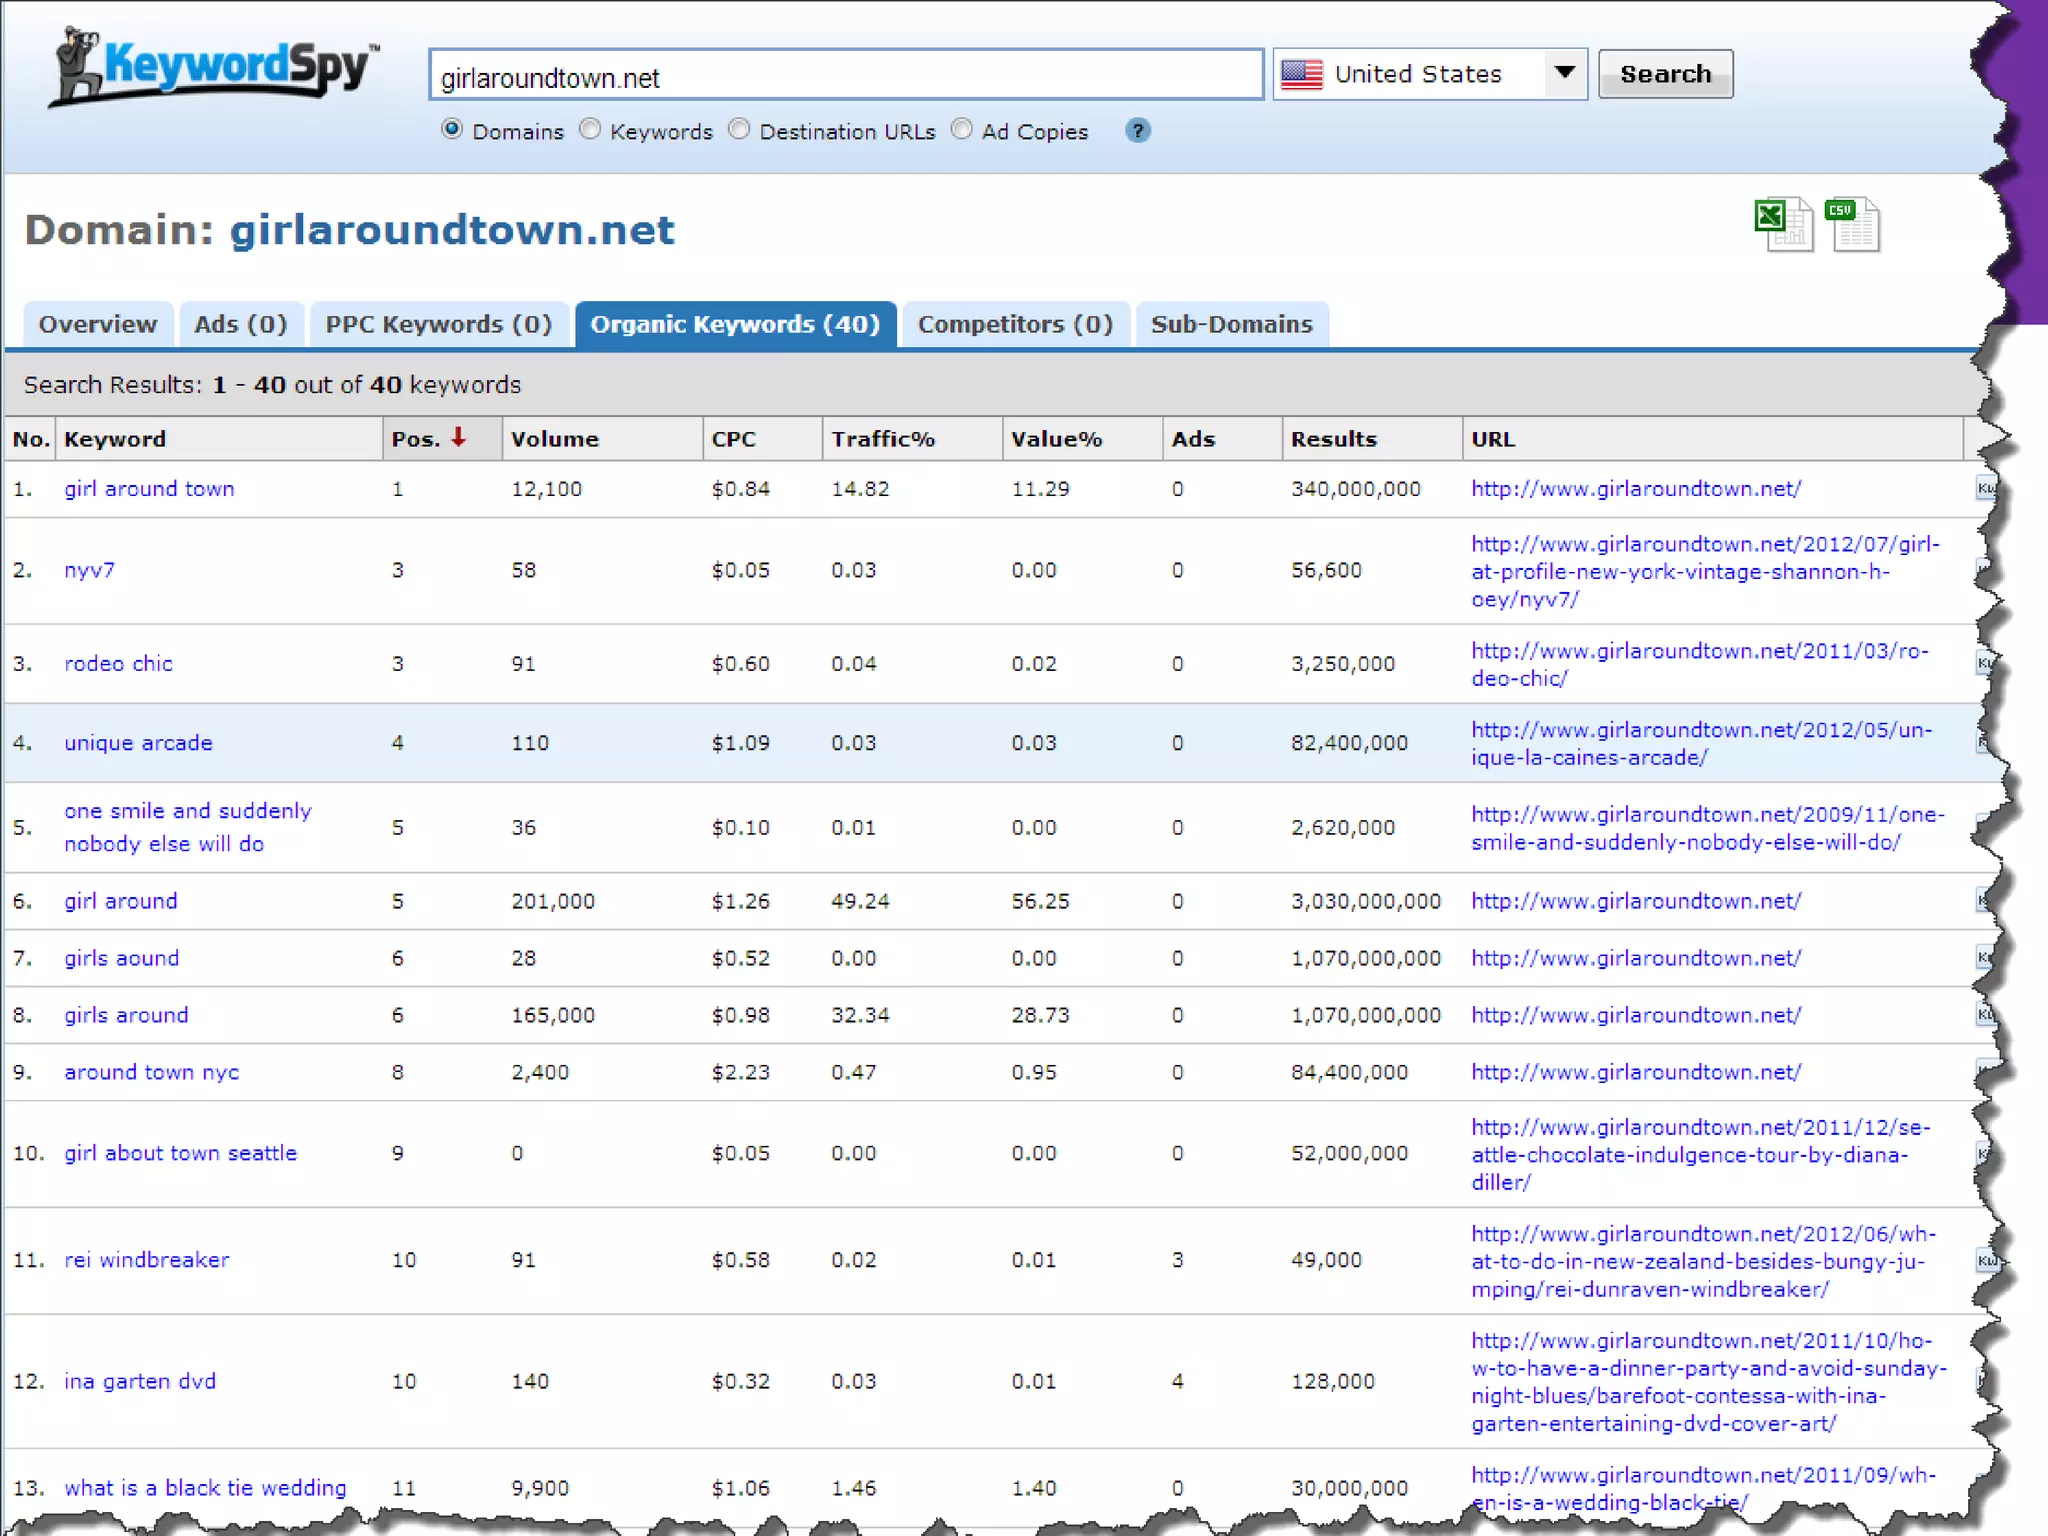Export results to Excel file

(x=1783, y=225)
